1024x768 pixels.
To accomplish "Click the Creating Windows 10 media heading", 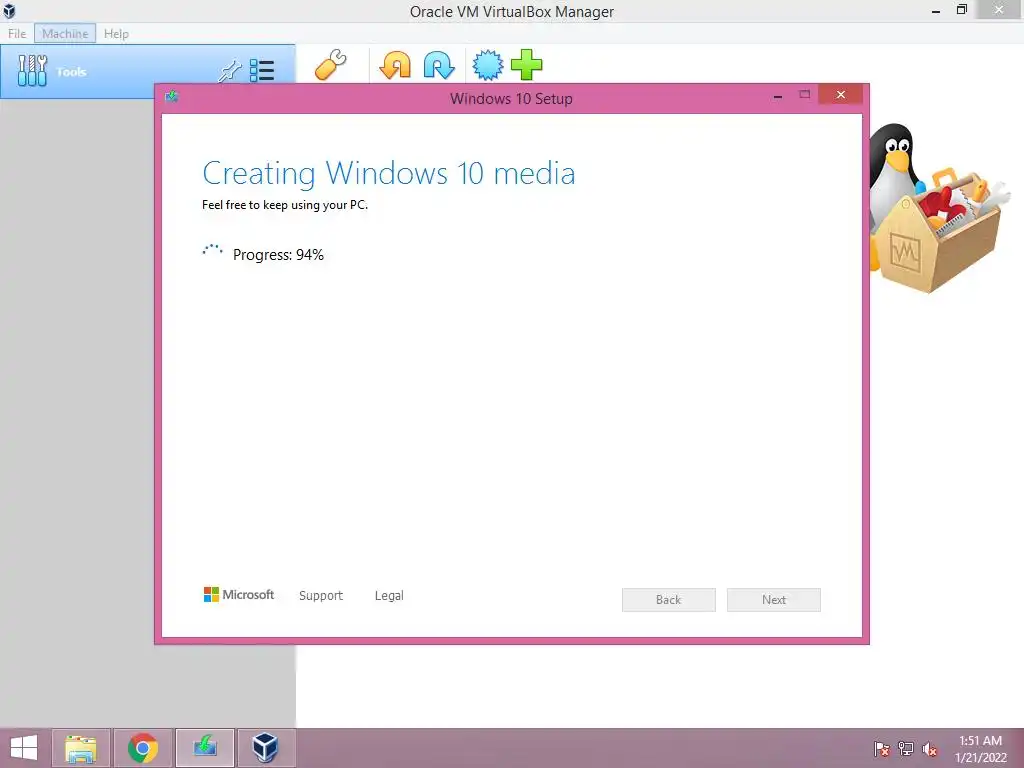I will coord(389,173).
